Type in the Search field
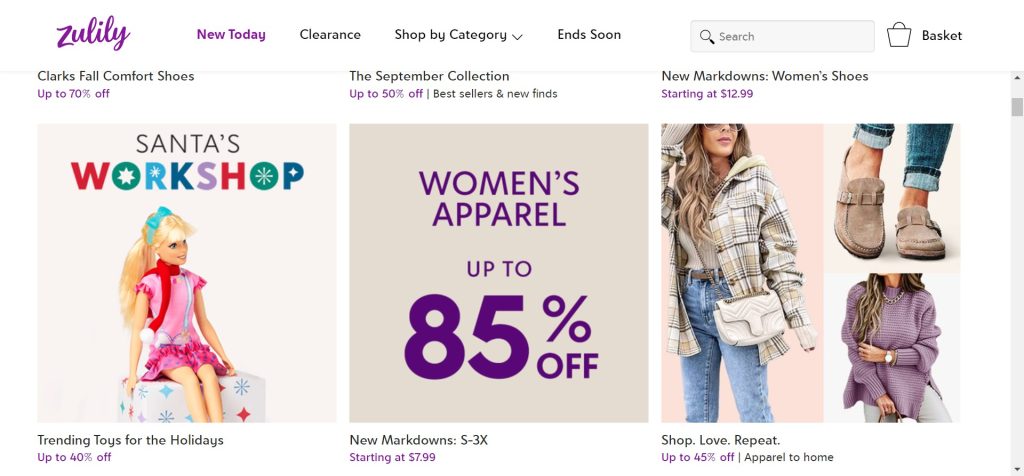The image size is (1024, 476). coord(790,36)
